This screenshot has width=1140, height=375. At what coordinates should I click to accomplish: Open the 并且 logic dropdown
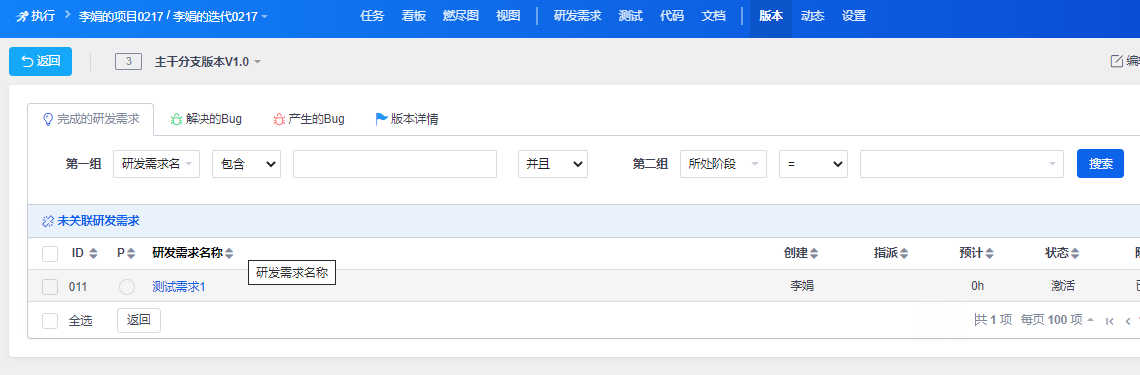point(553,164)
